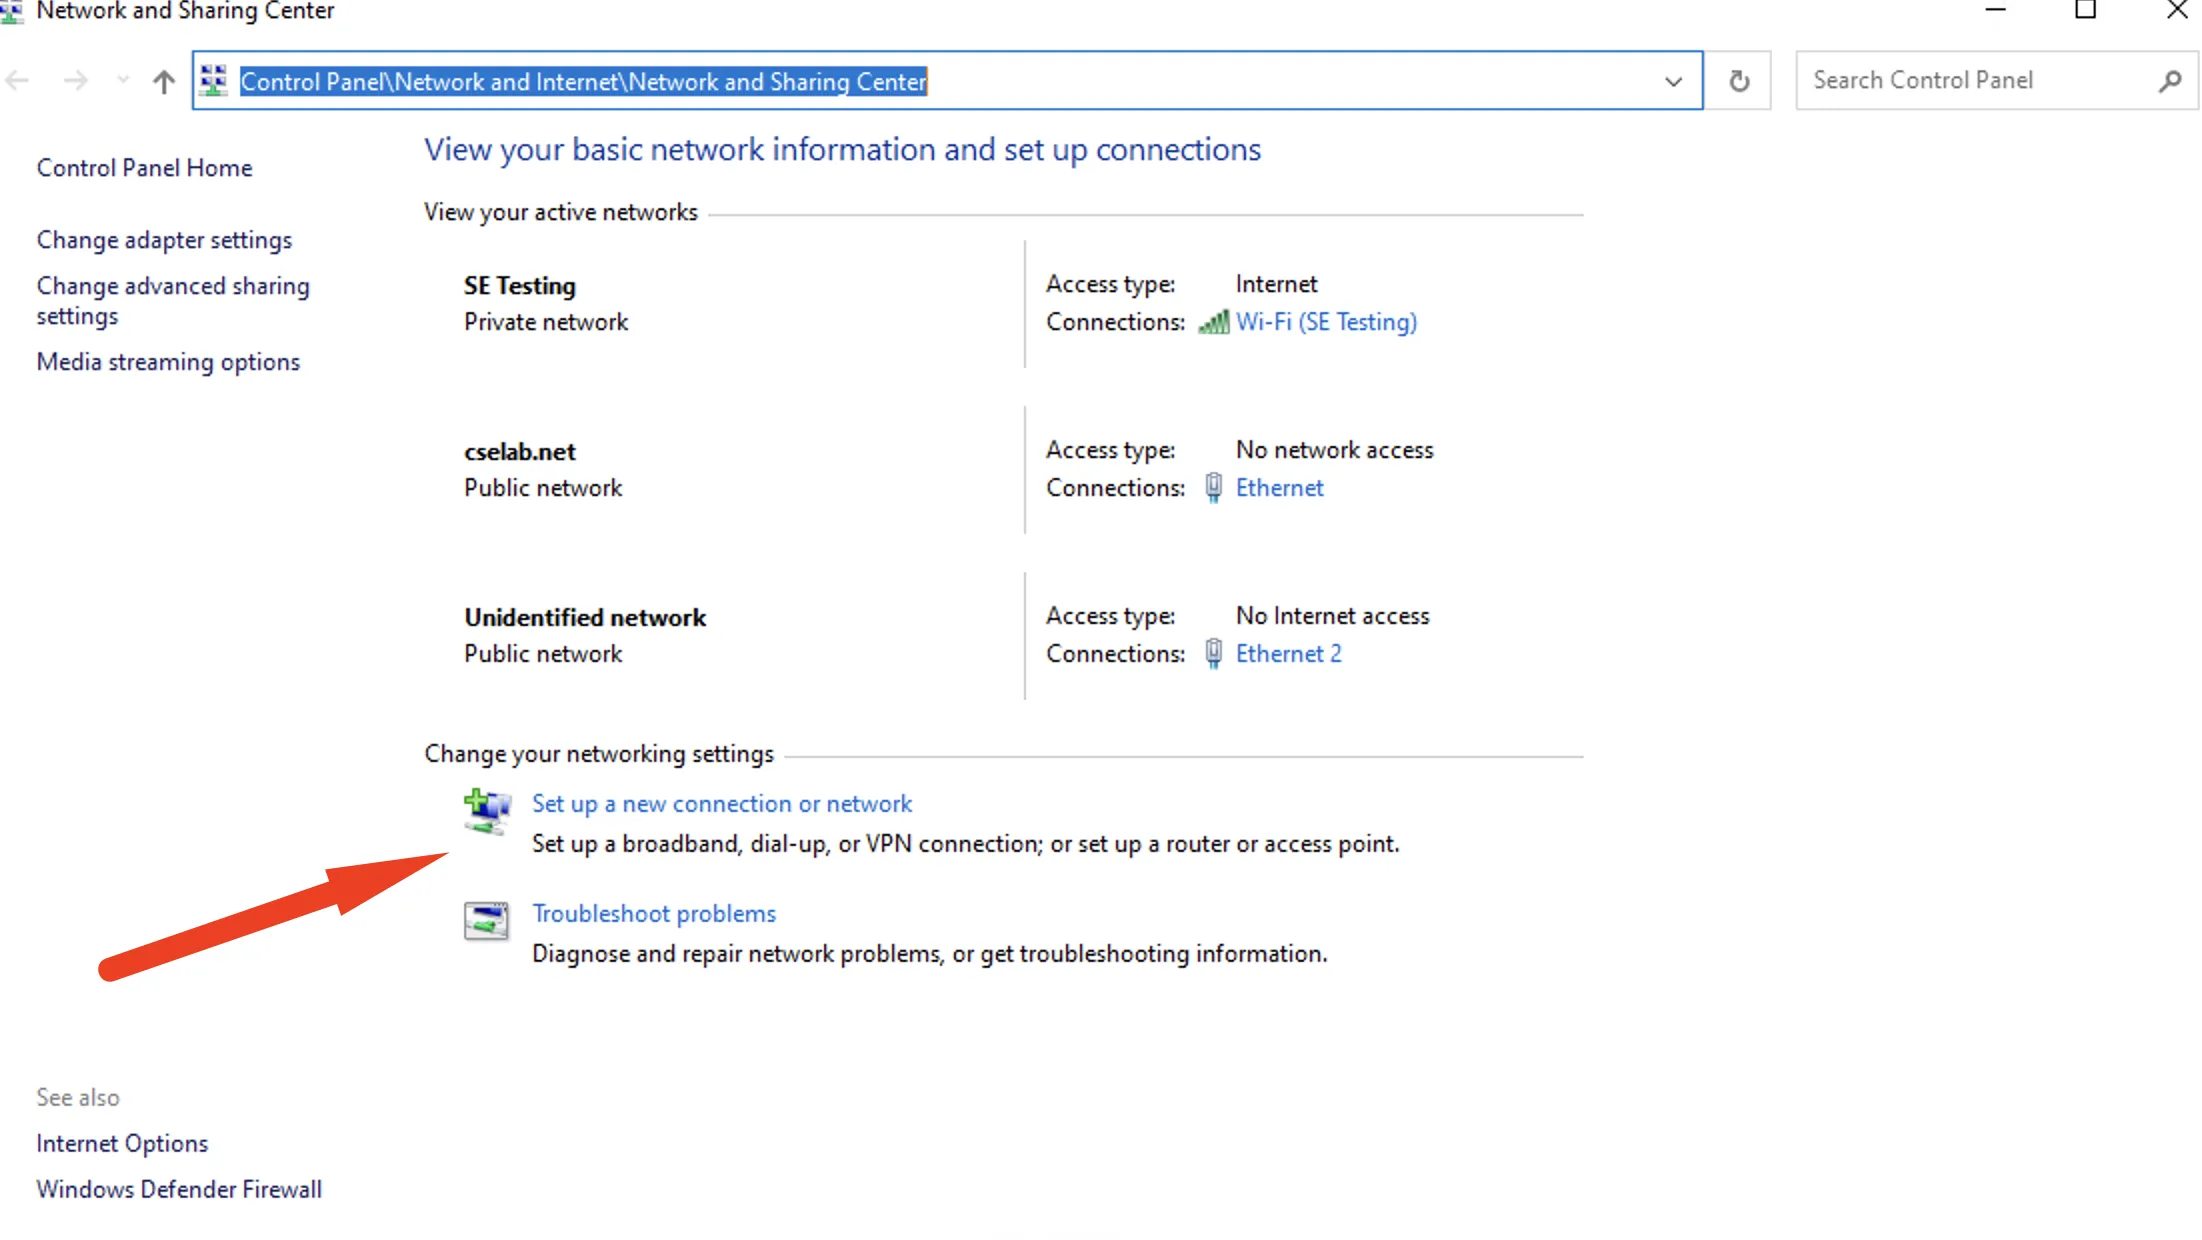Open Change adapter settings
This screenshot has width=2202, height=1240.
tap(164, 240)
